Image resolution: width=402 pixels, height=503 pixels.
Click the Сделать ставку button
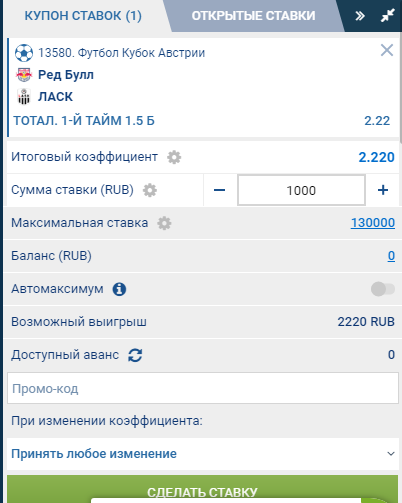click(202, 489)
